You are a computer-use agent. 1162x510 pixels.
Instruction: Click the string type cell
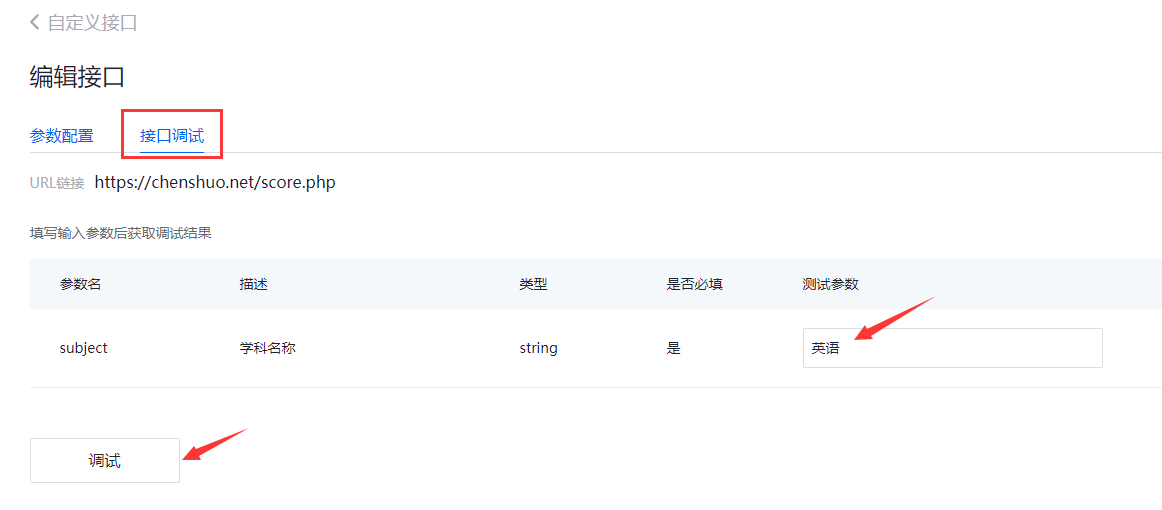coord(538,348)
